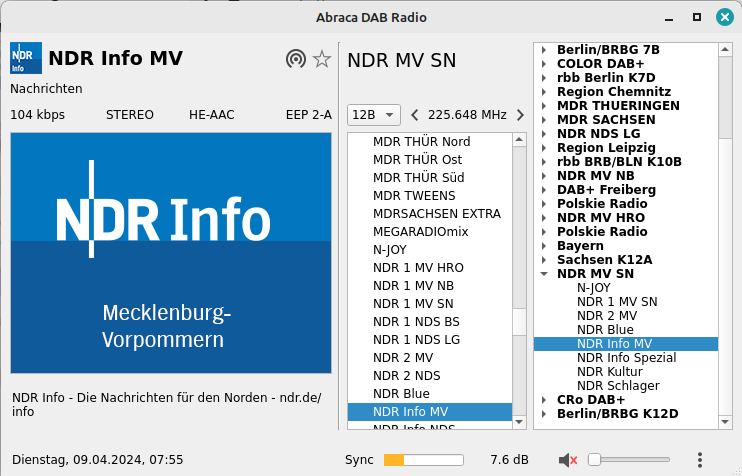This screenshot has width=742, height=476.
Task: Click the announcement broadcast icon beside the station name
Action: [295, 59]
